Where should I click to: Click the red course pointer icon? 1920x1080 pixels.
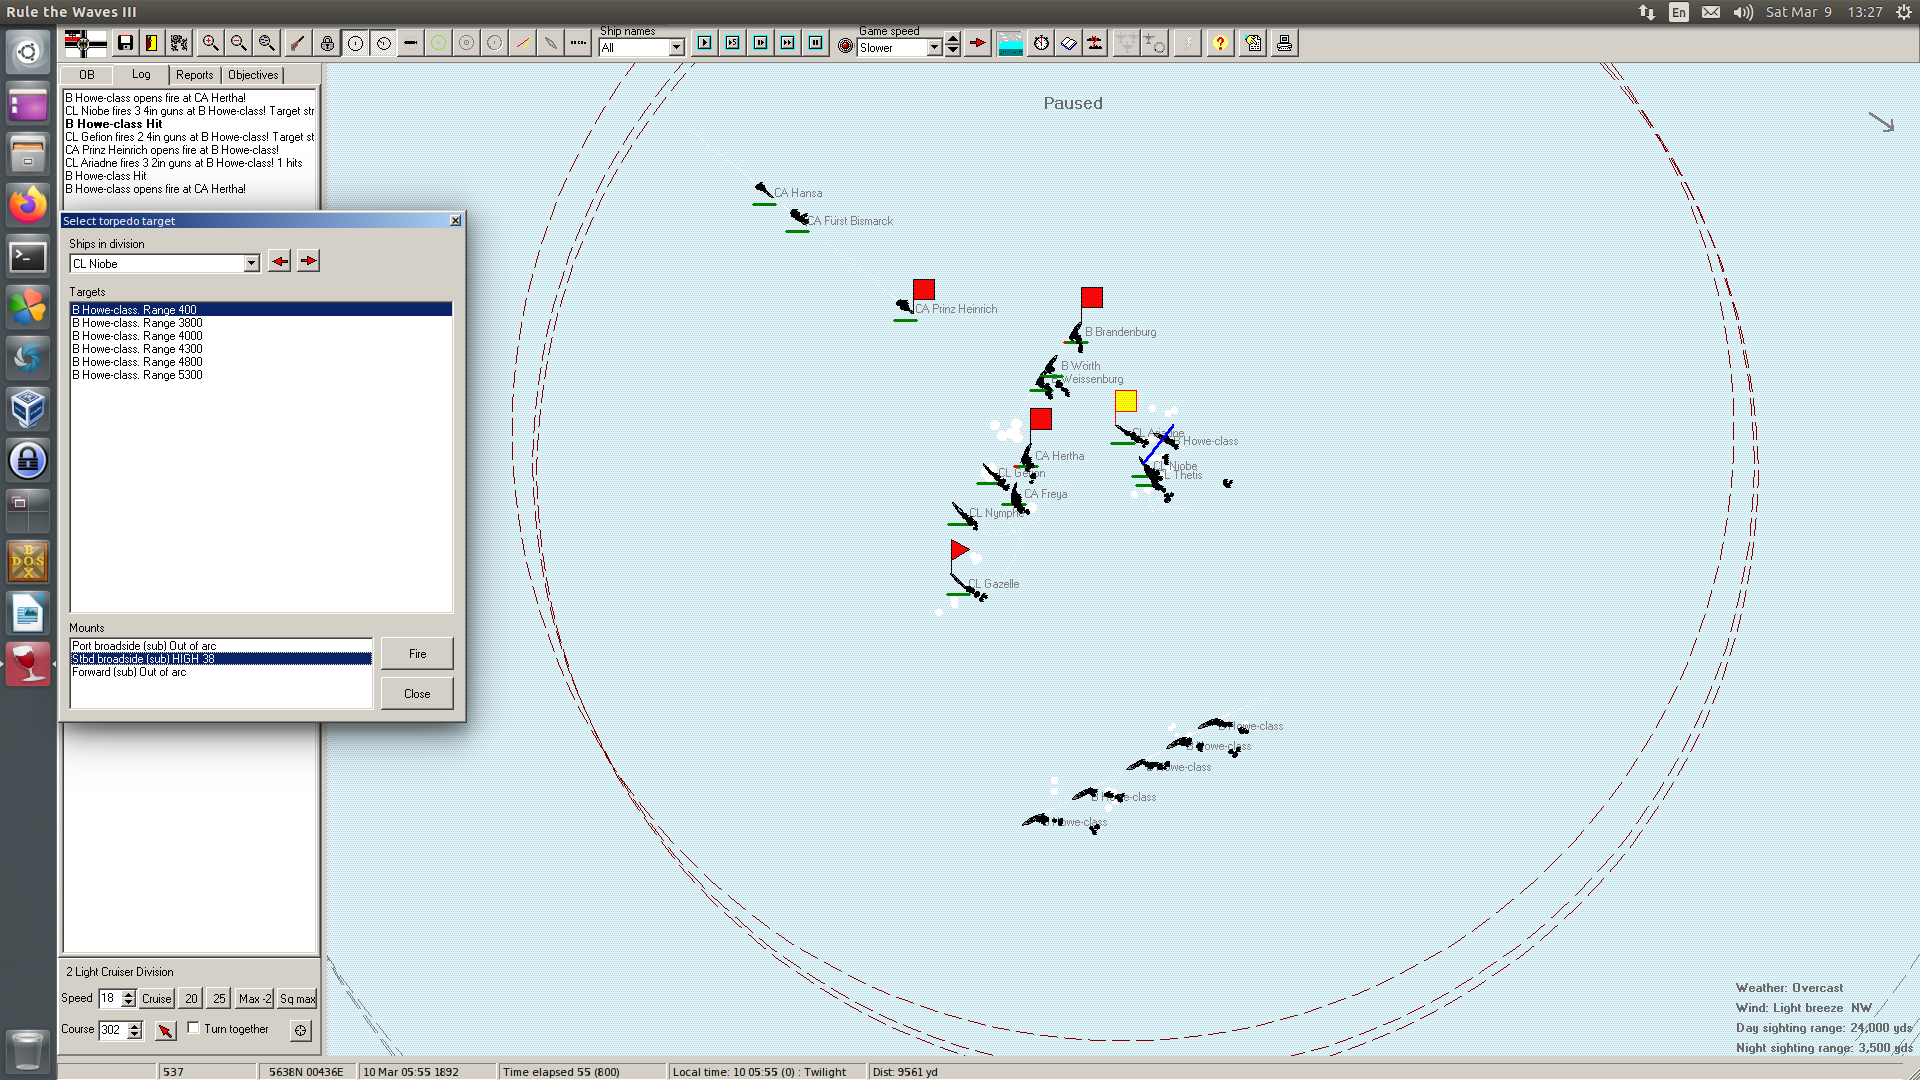(x=166, y=1030)
